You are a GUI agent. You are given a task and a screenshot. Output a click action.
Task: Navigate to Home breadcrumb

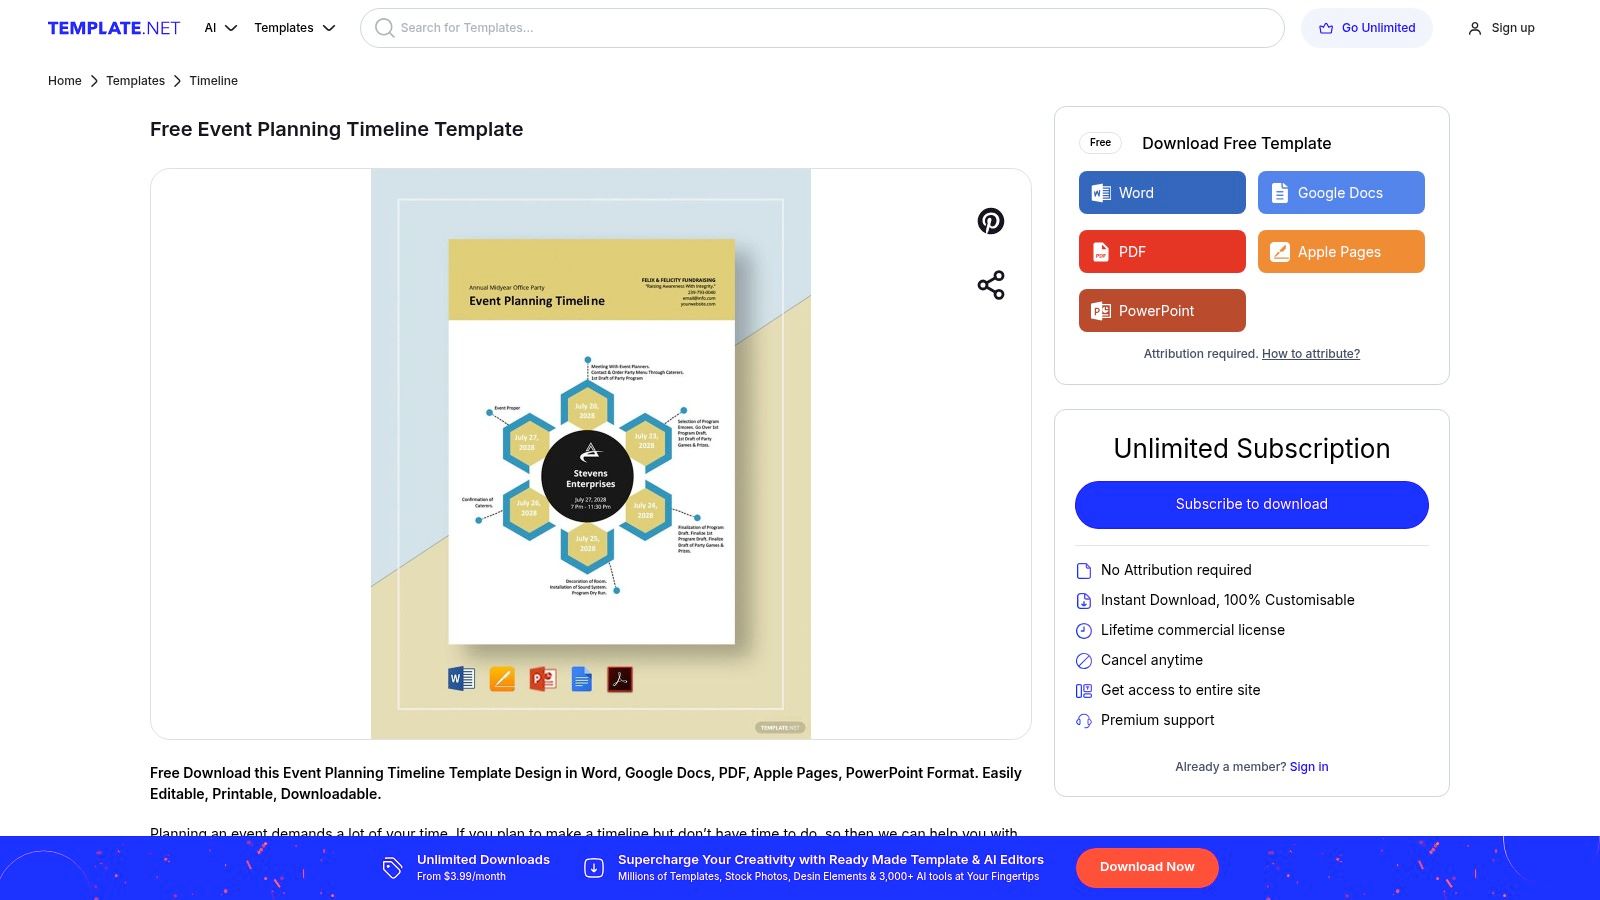[65, 81]
